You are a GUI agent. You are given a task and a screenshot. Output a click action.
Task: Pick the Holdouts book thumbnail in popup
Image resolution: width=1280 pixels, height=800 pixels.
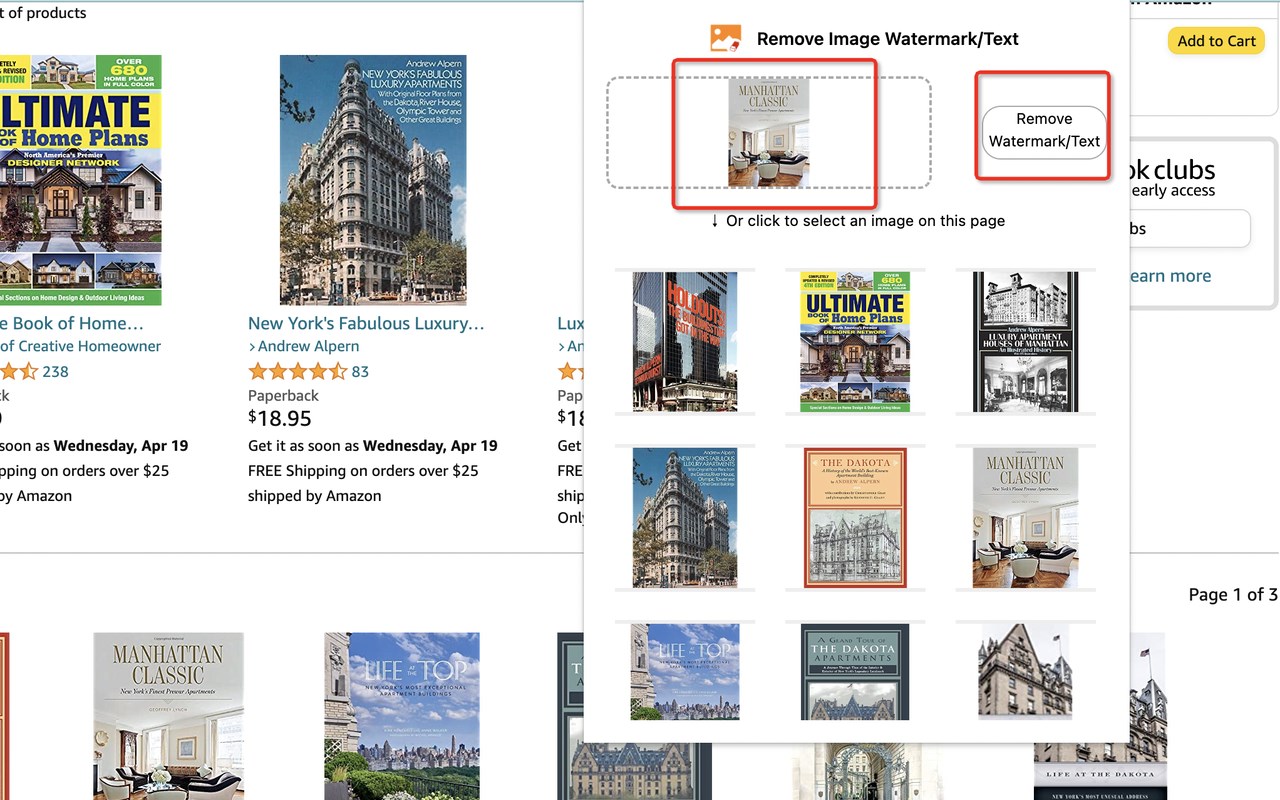point(685,342)
